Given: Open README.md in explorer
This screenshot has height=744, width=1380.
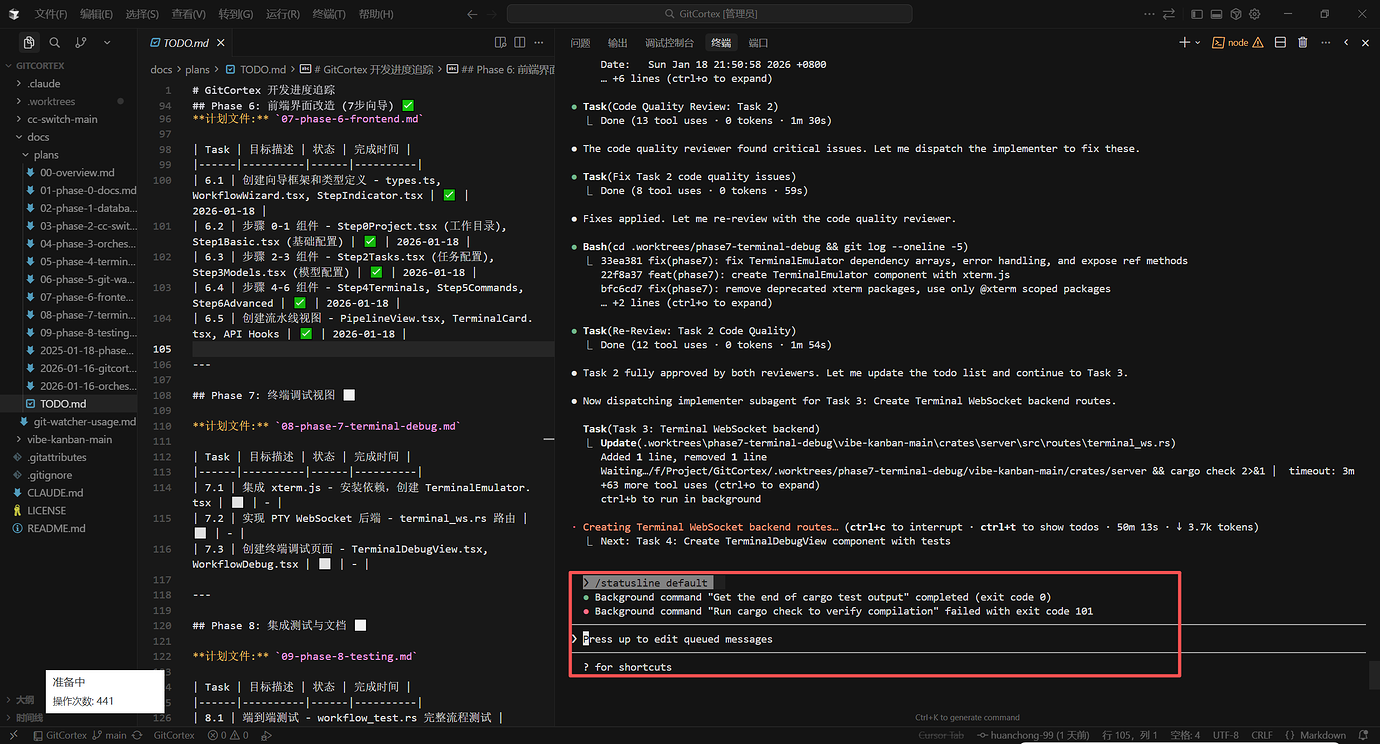Looking at the screenshot, I should coord(69,528).
